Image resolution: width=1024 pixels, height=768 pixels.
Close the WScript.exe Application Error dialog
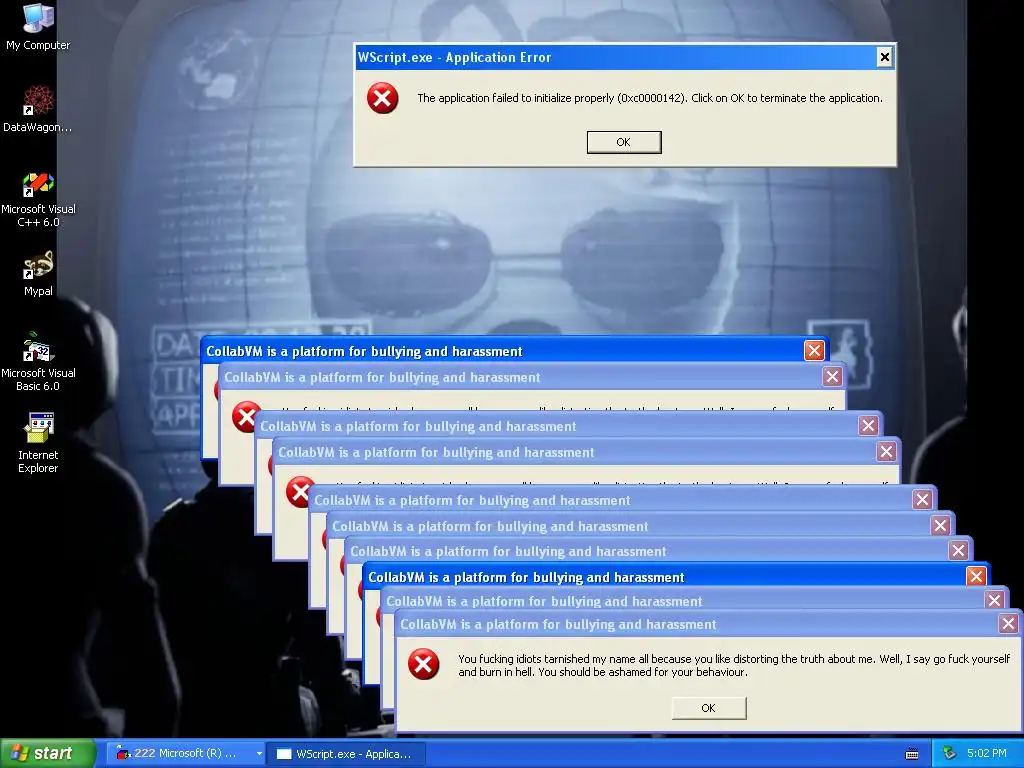(884, 57)
